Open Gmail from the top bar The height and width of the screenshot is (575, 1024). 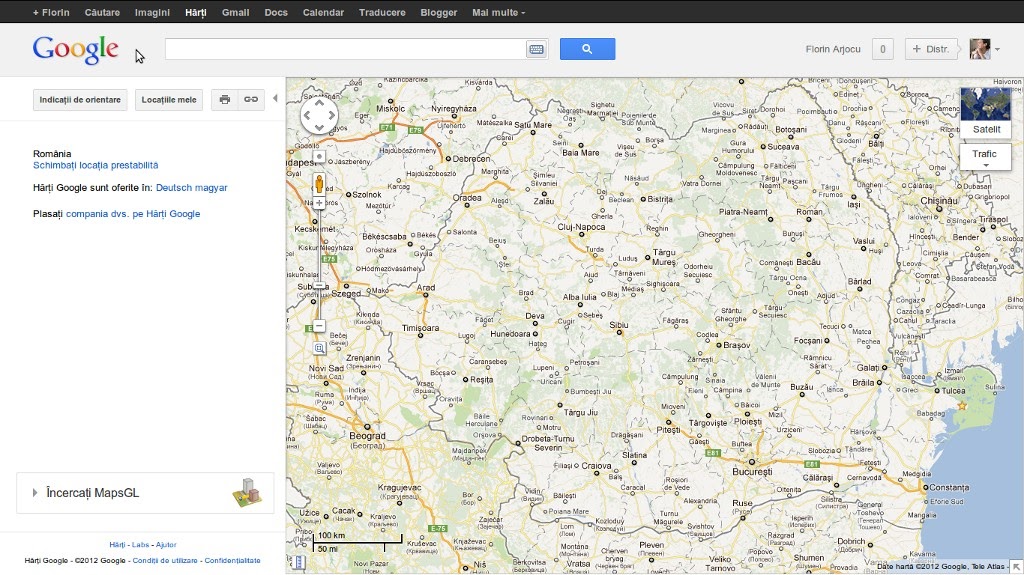[235, 12]
